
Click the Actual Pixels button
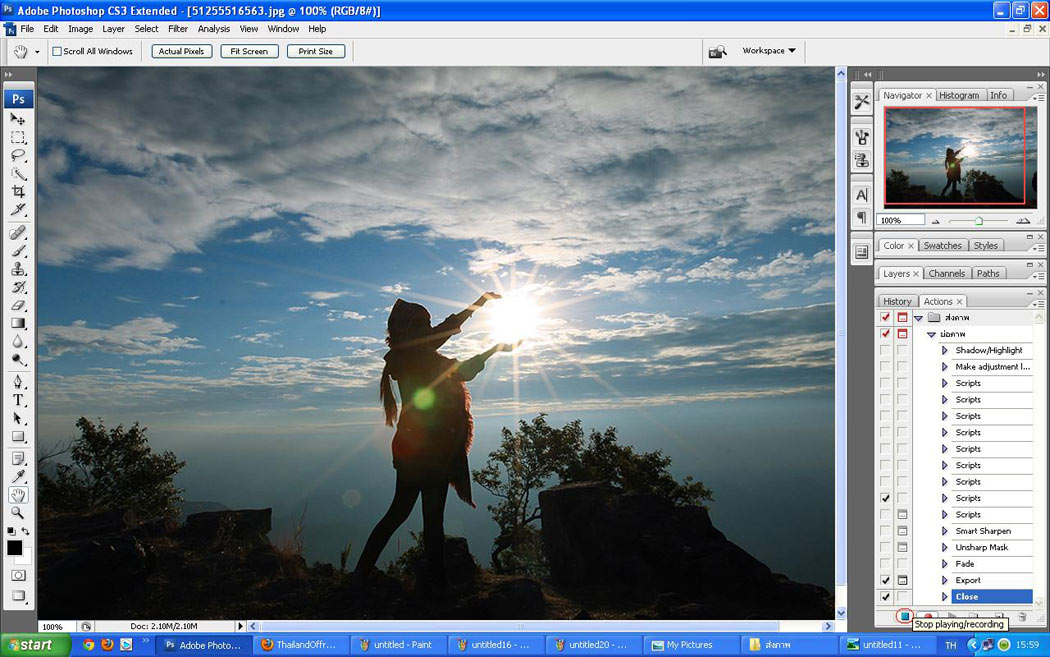(181, 51)
